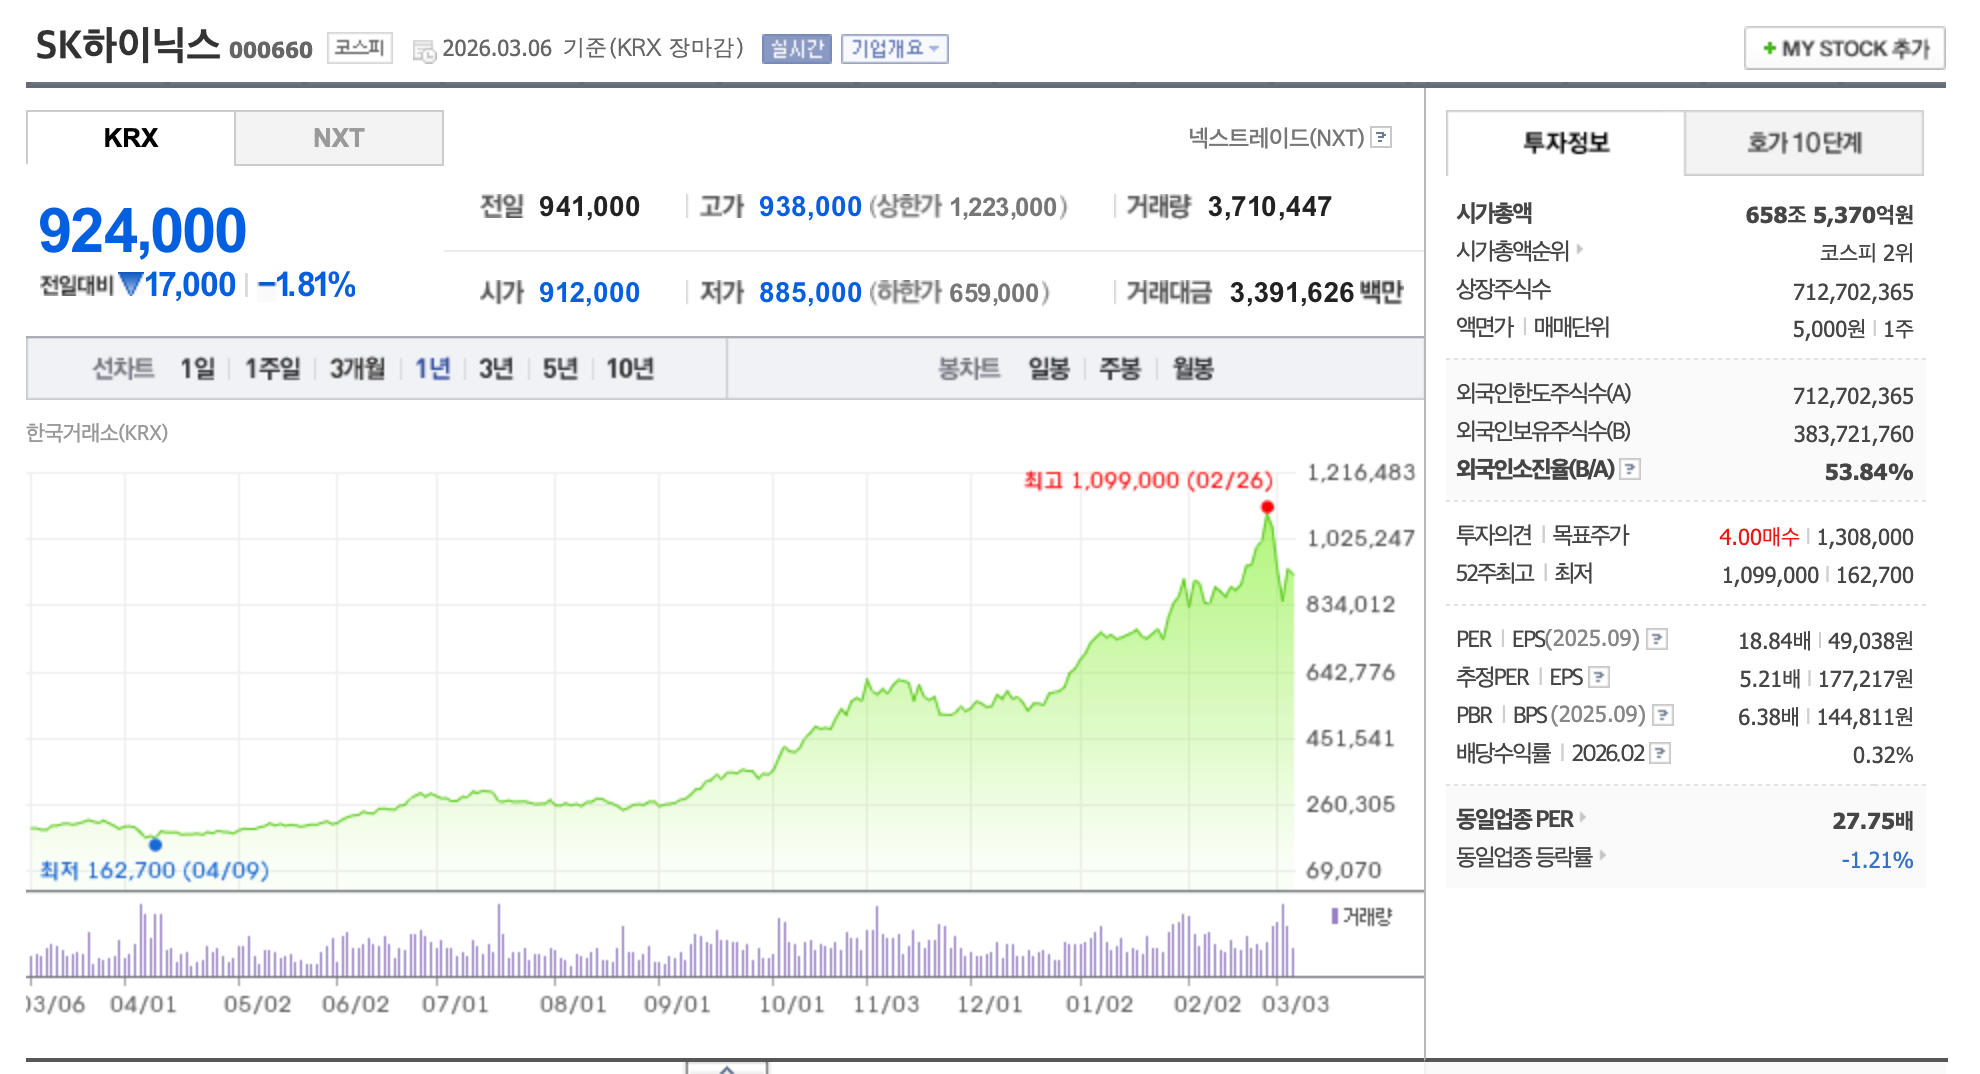Click the 동일업종 PER value 27.75배
Viewport: 1980px width, 1074px height.
[1872, 821]
